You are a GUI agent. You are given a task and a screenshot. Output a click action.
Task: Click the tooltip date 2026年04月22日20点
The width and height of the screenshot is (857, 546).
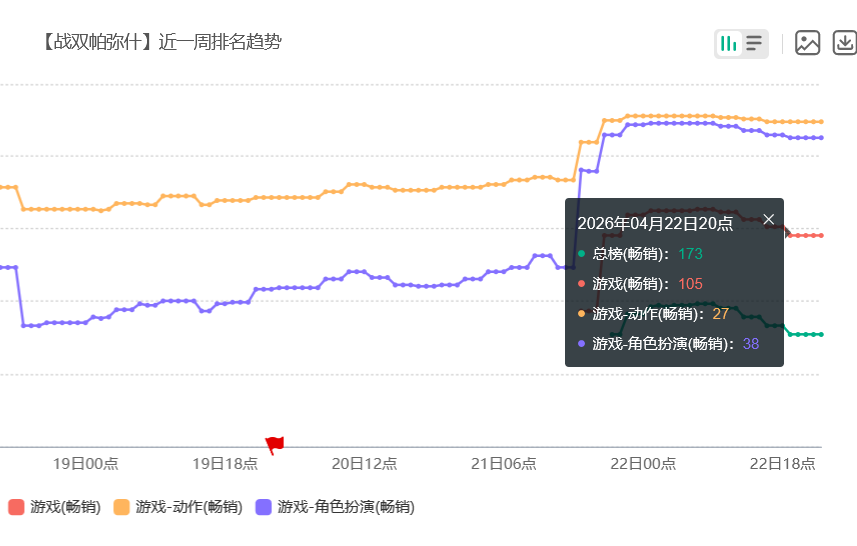(x=655, y=224)
